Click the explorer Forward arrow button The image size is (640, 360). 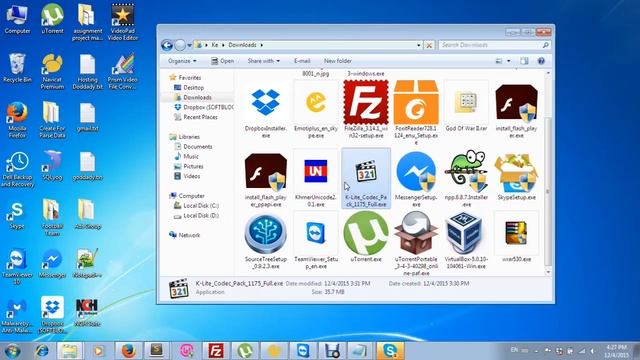tap(180, 45)
